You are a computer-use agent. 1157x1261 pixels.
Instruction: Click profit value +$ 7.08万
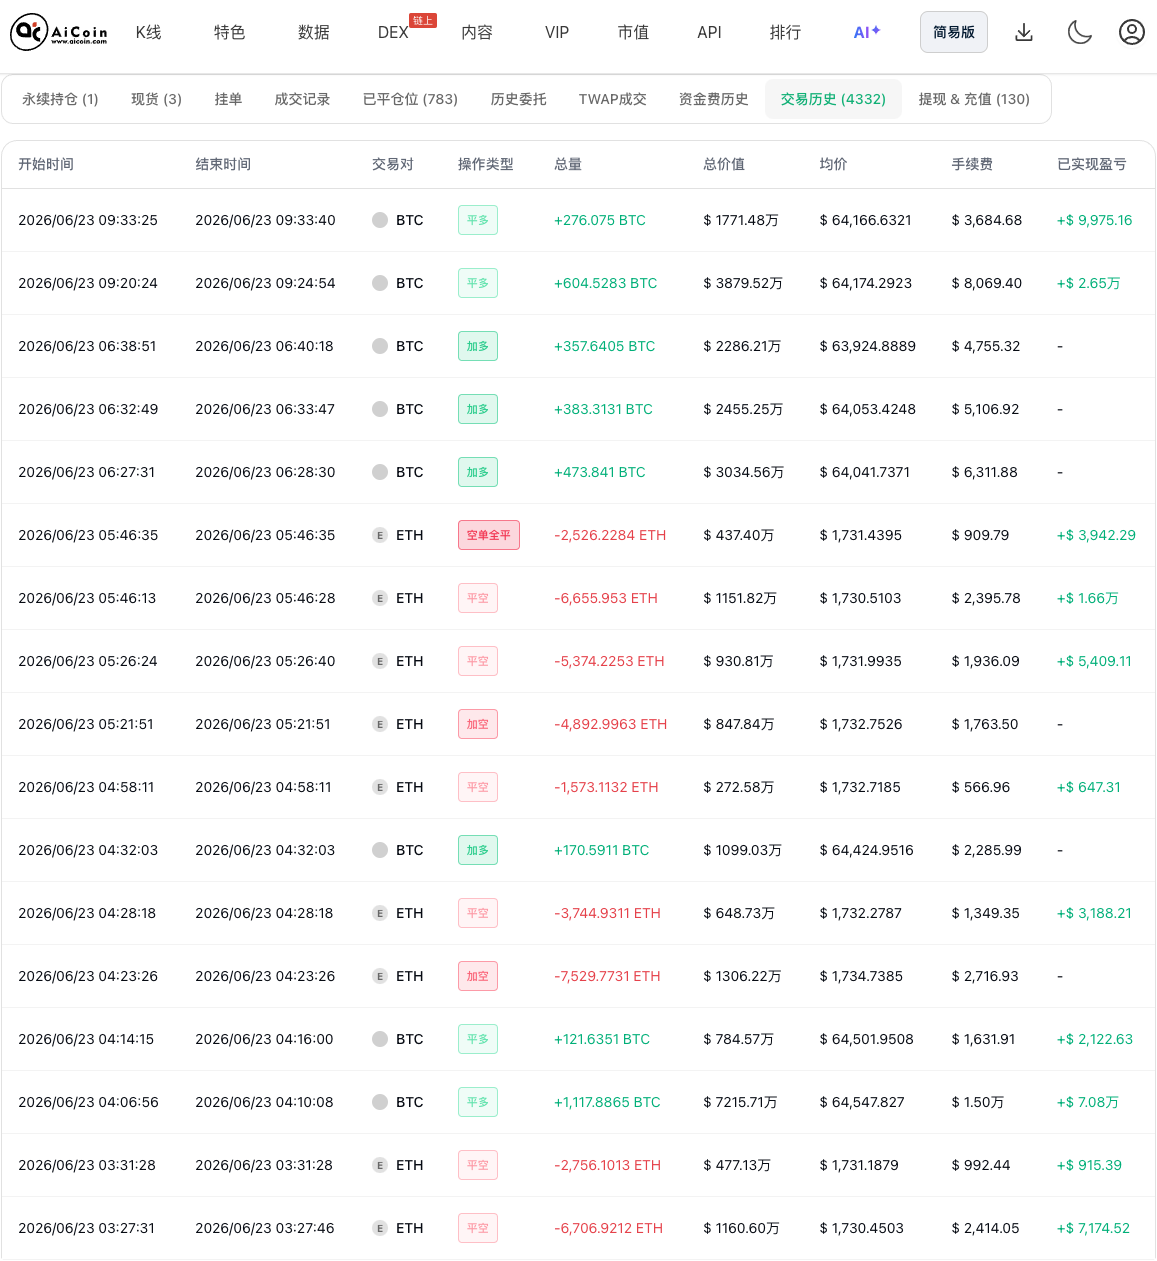point(1088,1102)
